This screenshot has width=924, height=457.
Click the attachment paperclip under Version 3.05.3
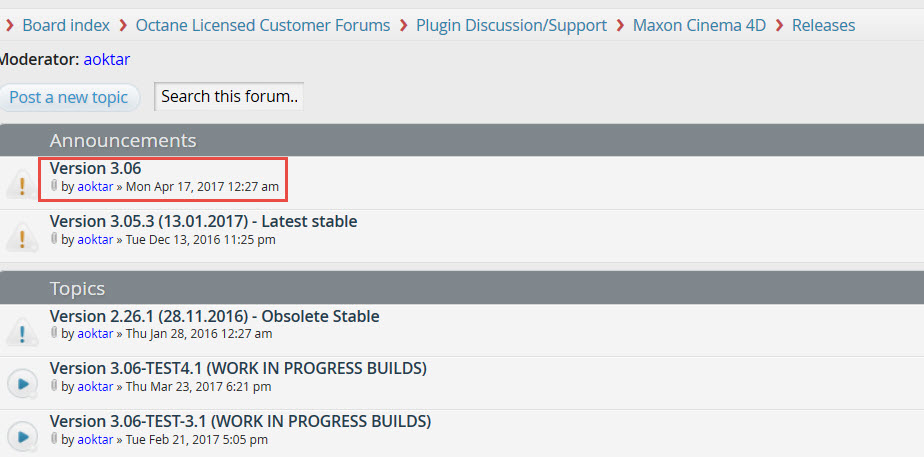point(54,239)
